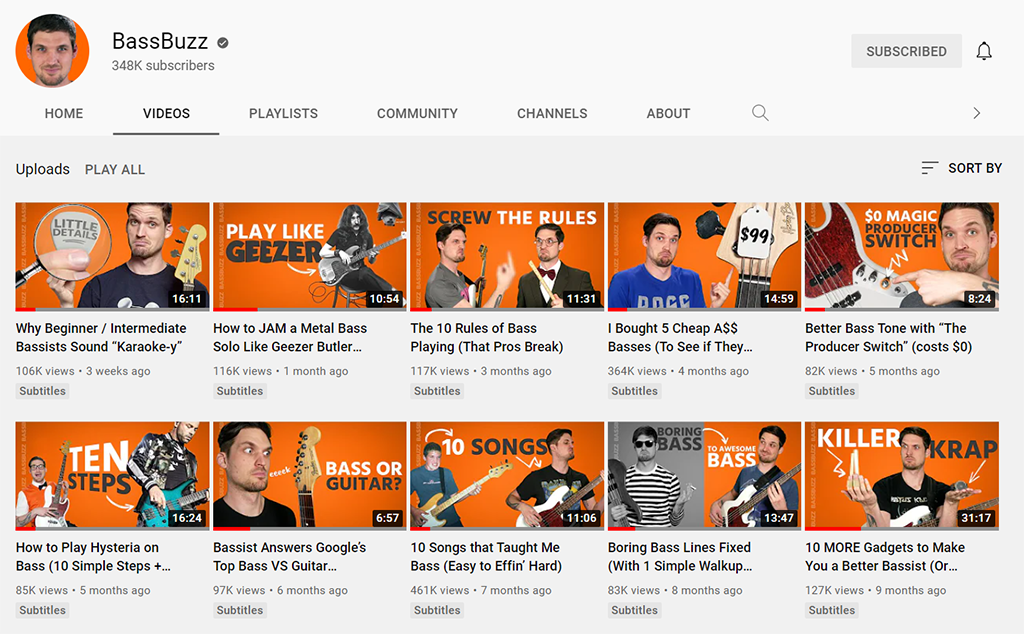Click "127K views • 9 months ago" text
This screenshot has width=1024, height=634.
coord(876,590)
